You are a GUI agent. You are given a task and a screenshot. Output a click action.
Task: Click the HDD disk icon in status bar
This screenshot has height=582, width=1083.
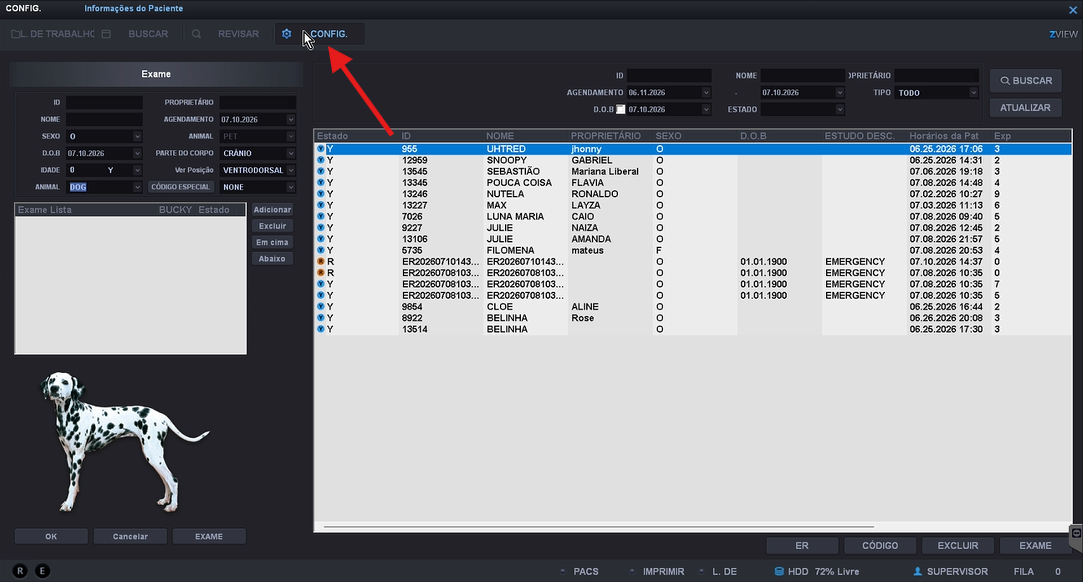(778, 572)
